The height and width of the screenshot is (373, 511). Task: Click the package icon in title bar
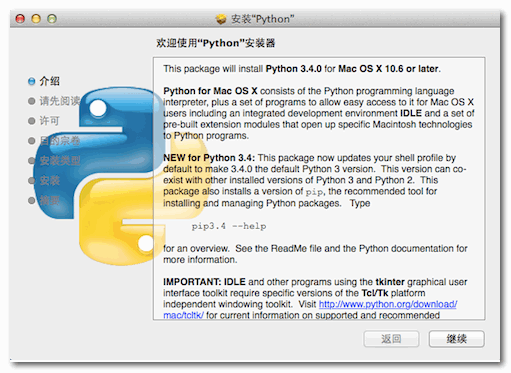point(221,19)
